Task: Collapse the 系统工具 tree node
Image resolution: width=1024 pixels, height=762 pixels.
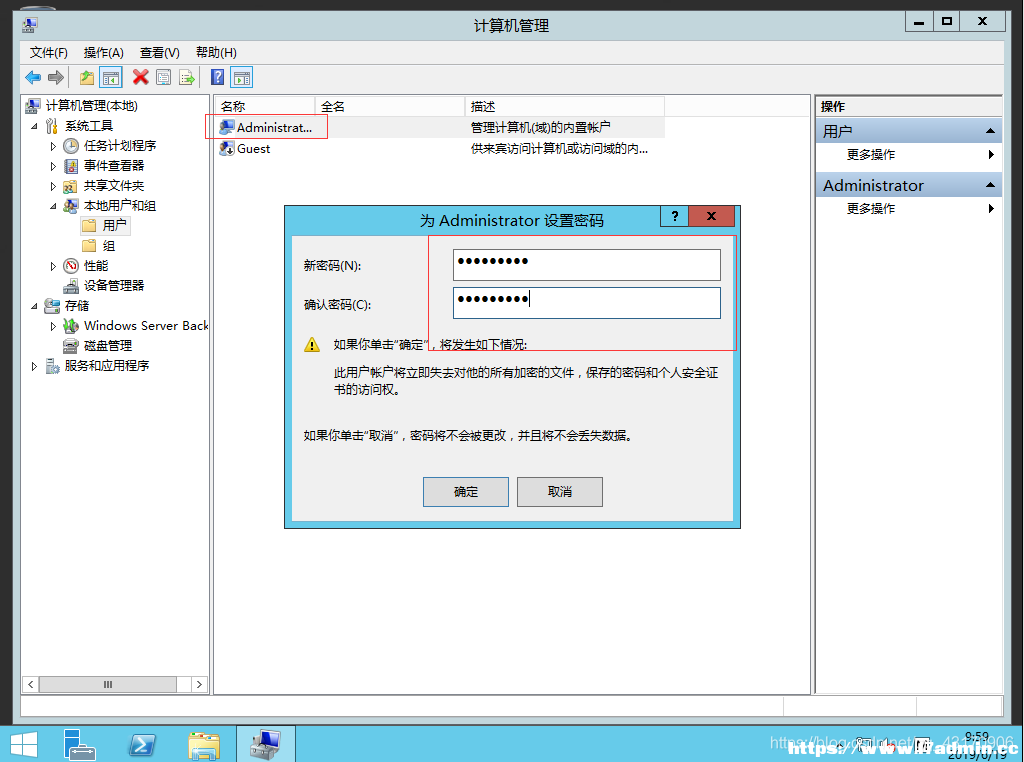Action: (x=34, y=126)
